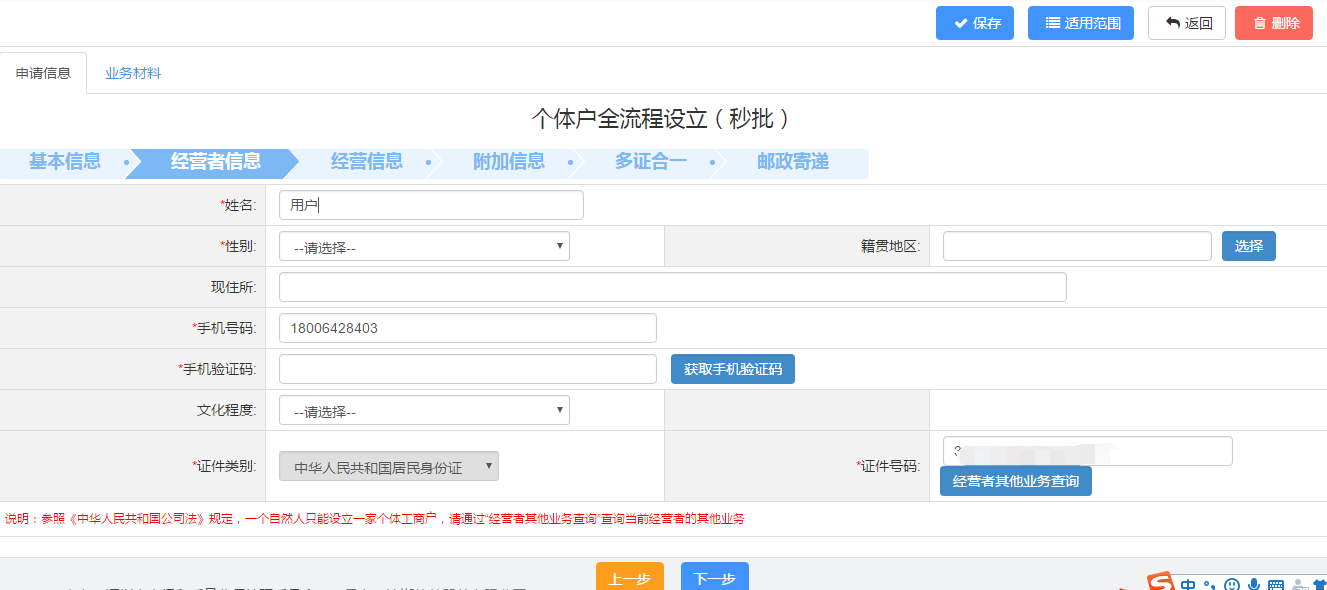The height and width of the screenshot is (590, 1327).
Task: Open the Sogou soft keyboard icon
Action: pyautogui.click(x=1275, y=585)
